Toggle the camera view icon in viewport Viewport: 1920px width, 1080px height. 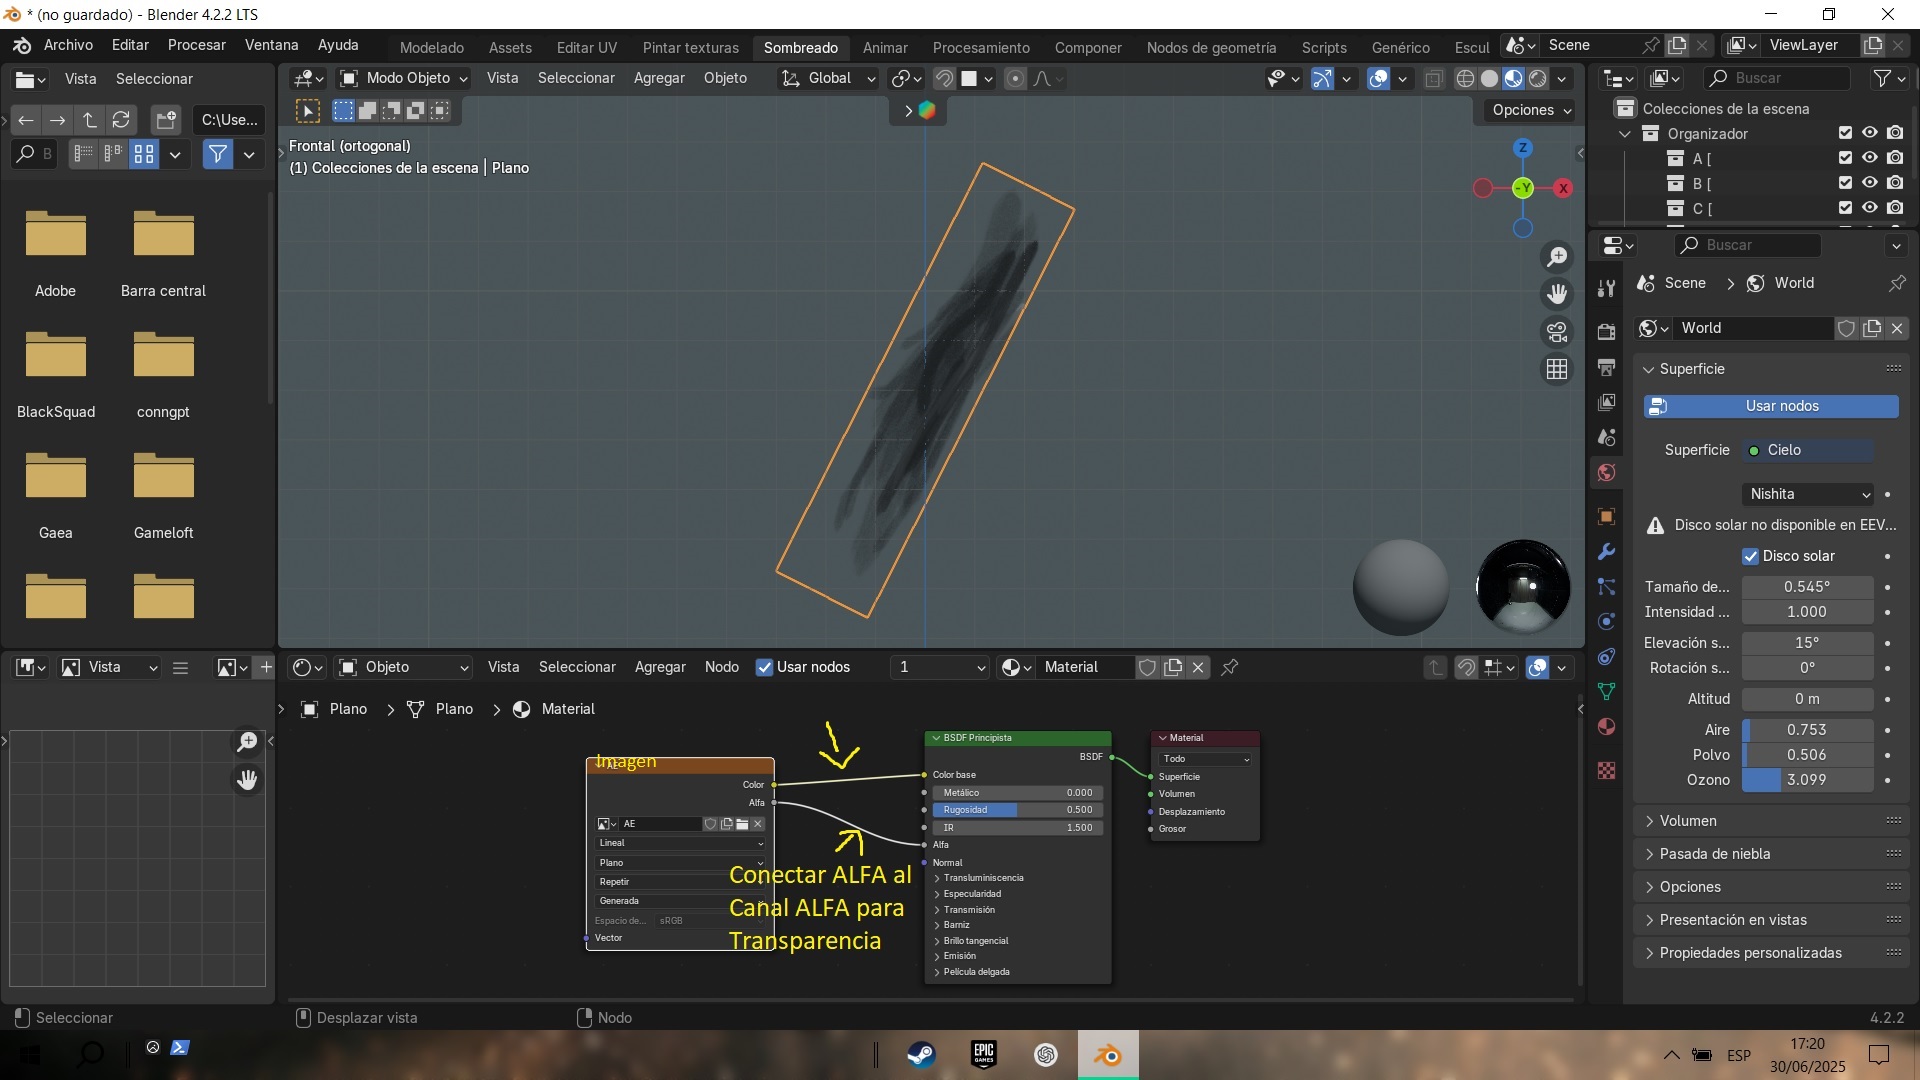click(1557, 332)
